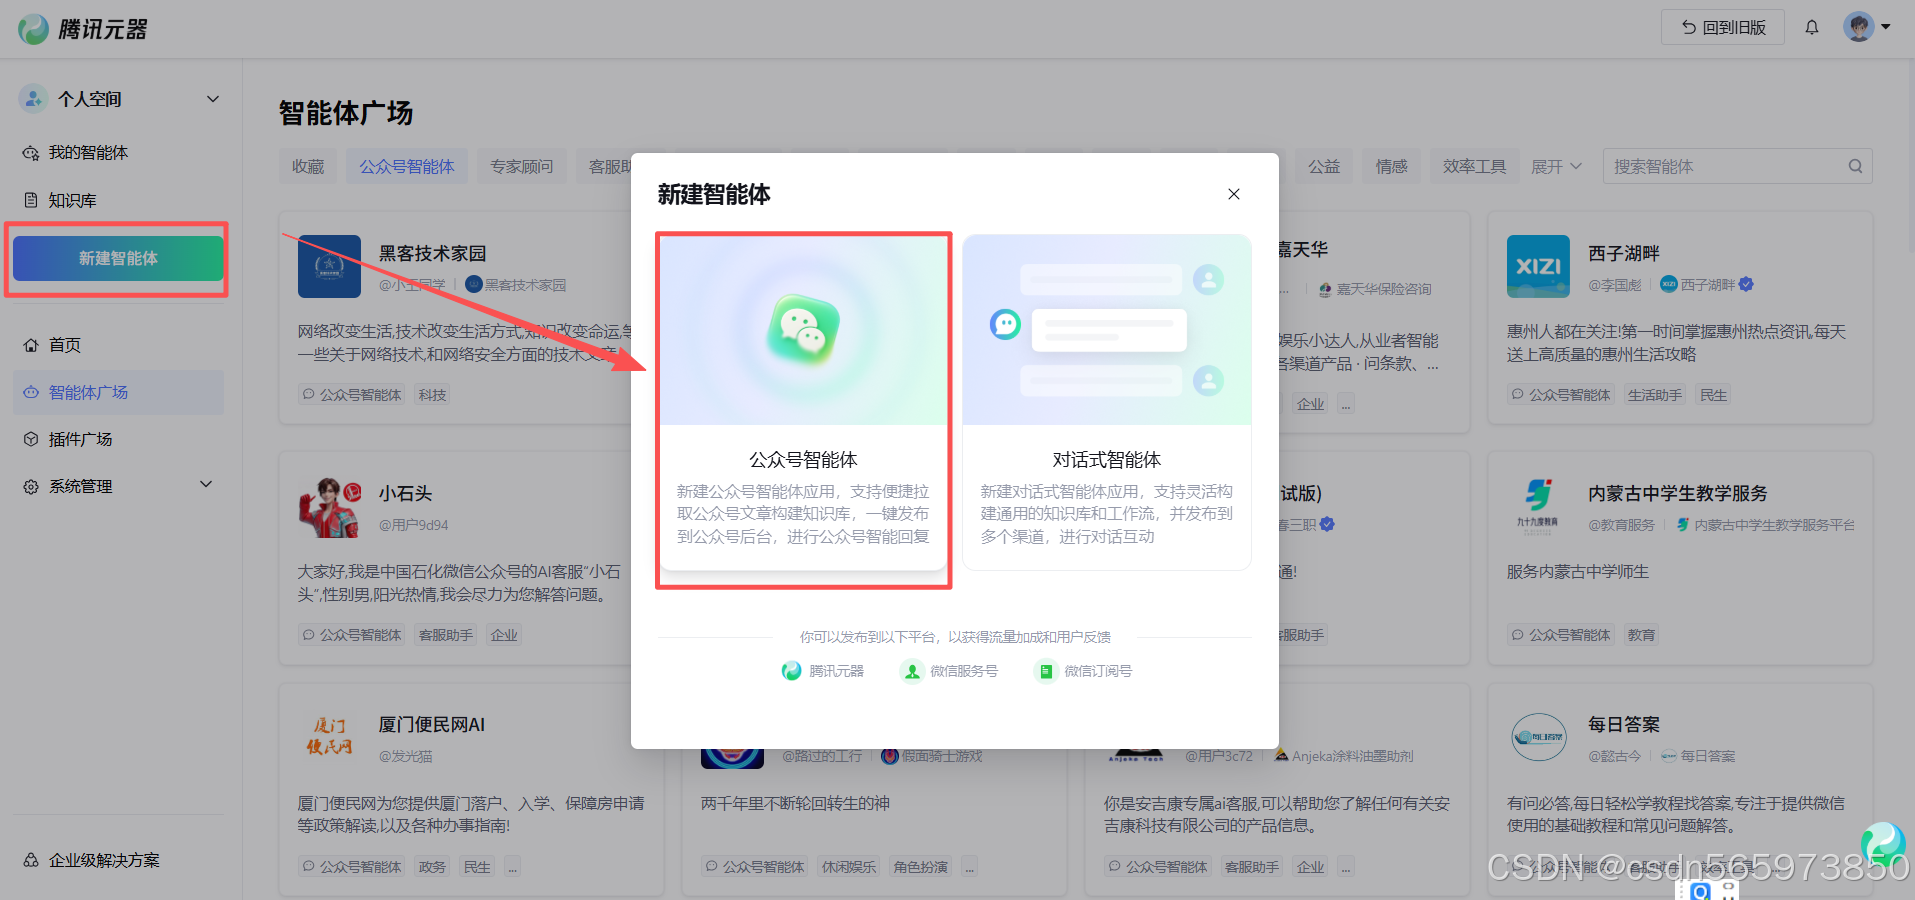Collapse the 个人空间 section

[212, 98]
